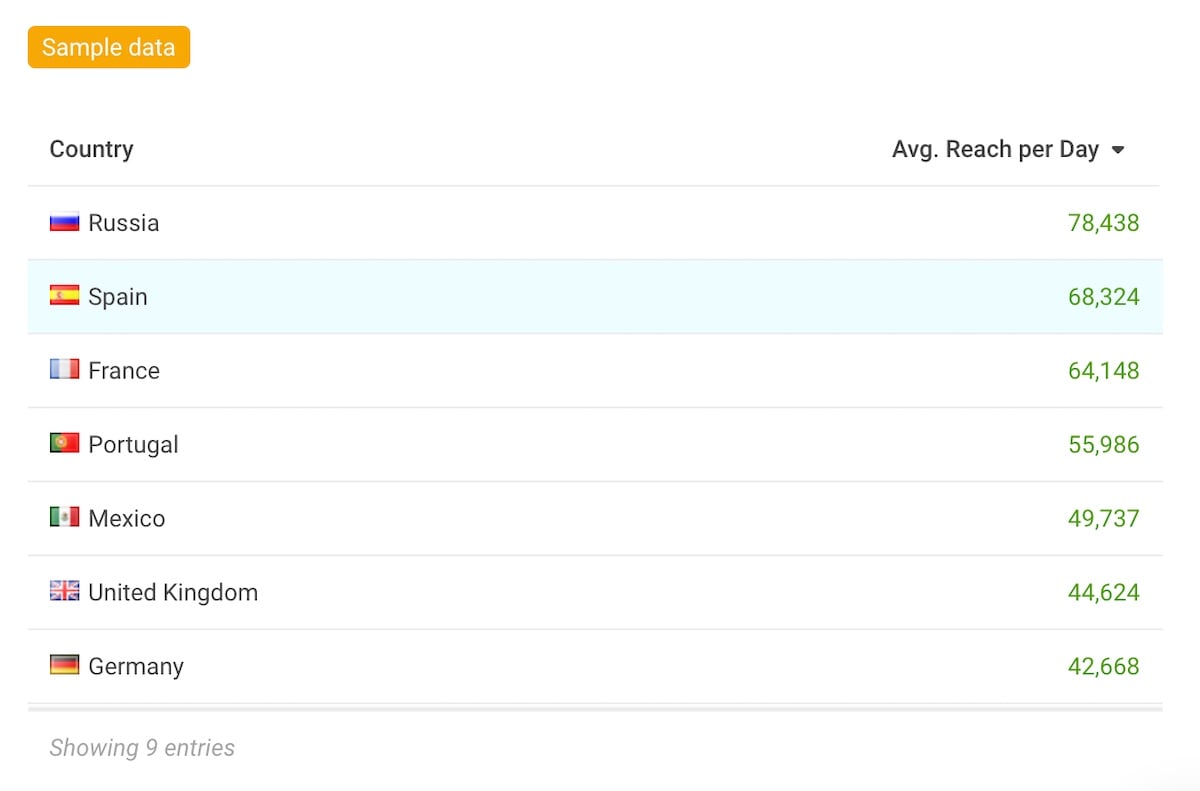Screen dimensions: 1200x791
Task: Click the Spain flag icon
Action: click(64, 297)
